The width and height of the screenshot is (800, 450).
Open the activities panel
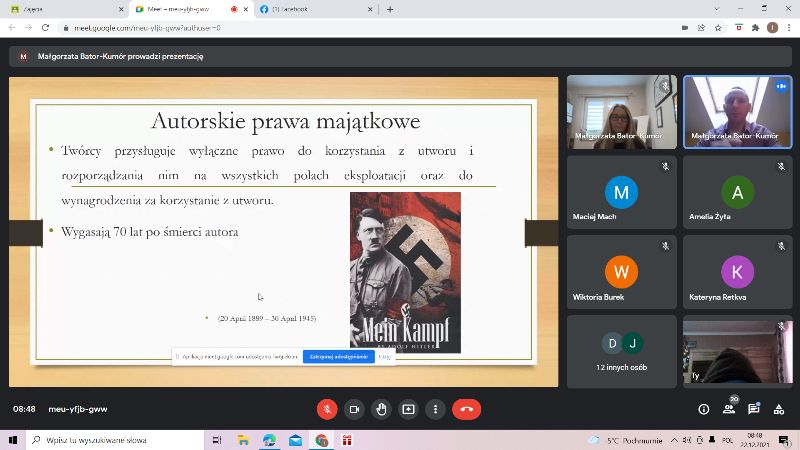tap(779, 409)
